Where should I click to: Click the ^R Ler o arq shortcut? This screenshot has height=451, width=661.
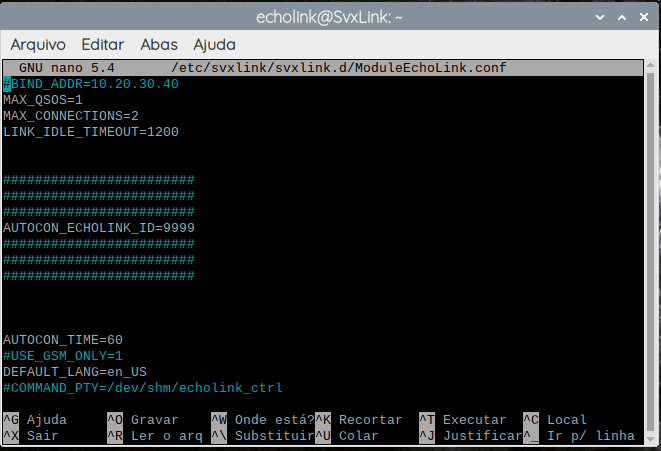155,436
